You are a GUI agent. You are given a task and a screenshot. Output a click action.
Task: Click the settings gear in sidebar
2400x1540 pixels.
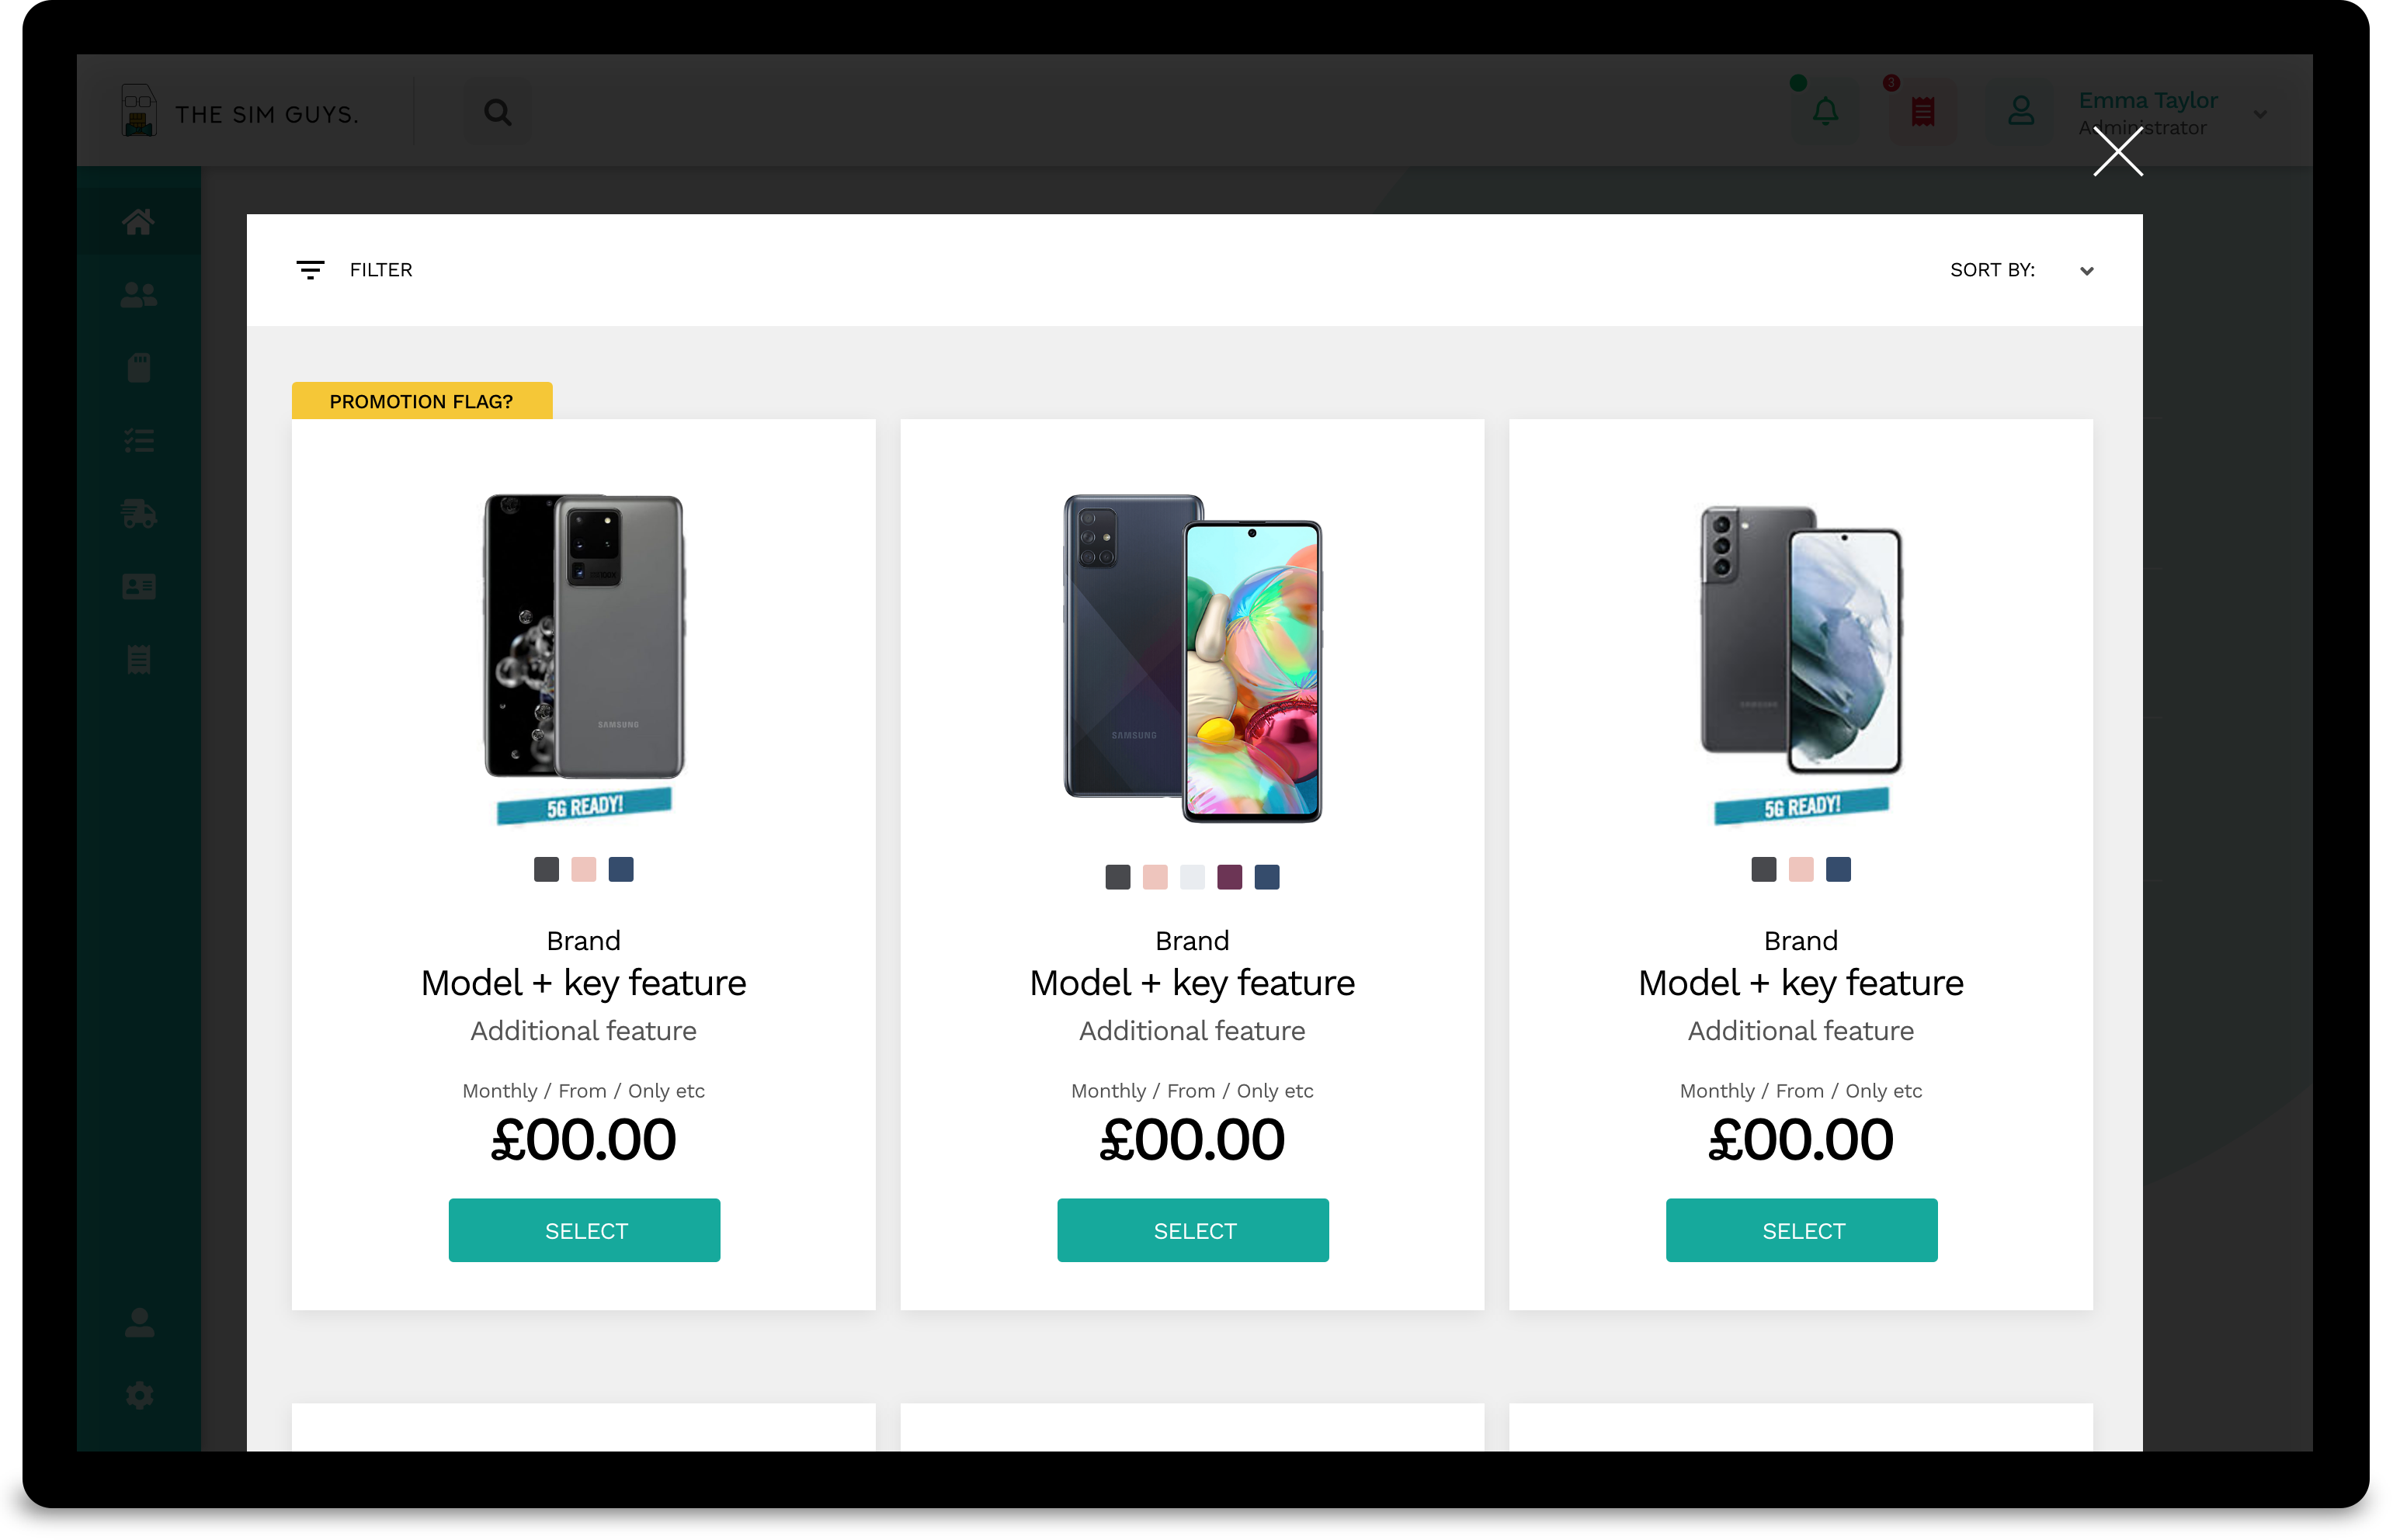tap(139, 1396)
